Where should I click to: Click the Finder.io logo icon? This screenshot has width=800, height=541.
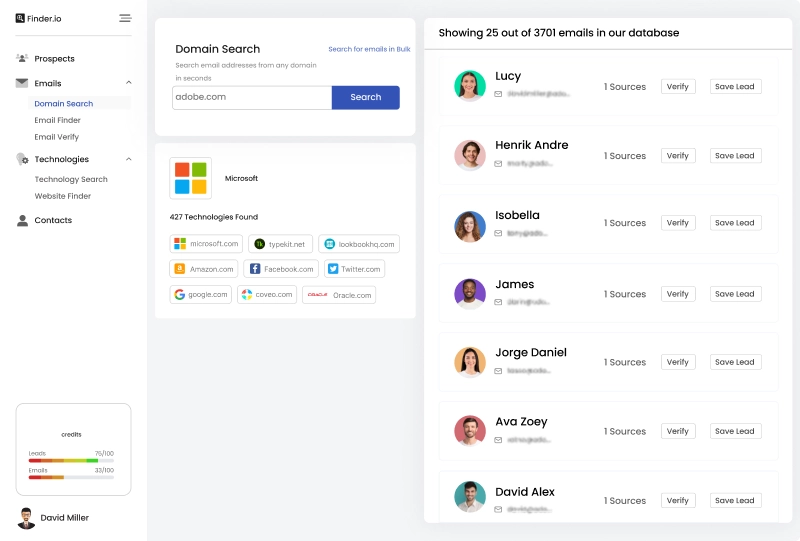click(20, 18)
